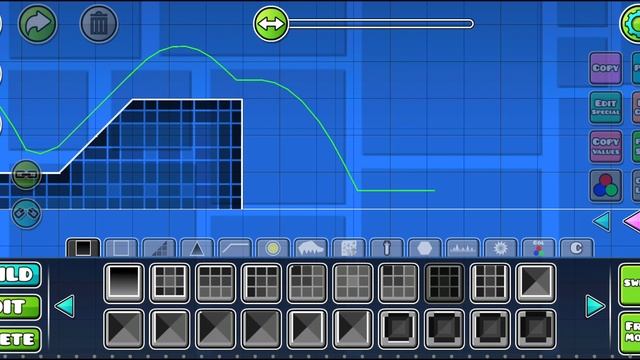Open the custom objects C tab
The image size is (640, 360).
tap(576, 248)
